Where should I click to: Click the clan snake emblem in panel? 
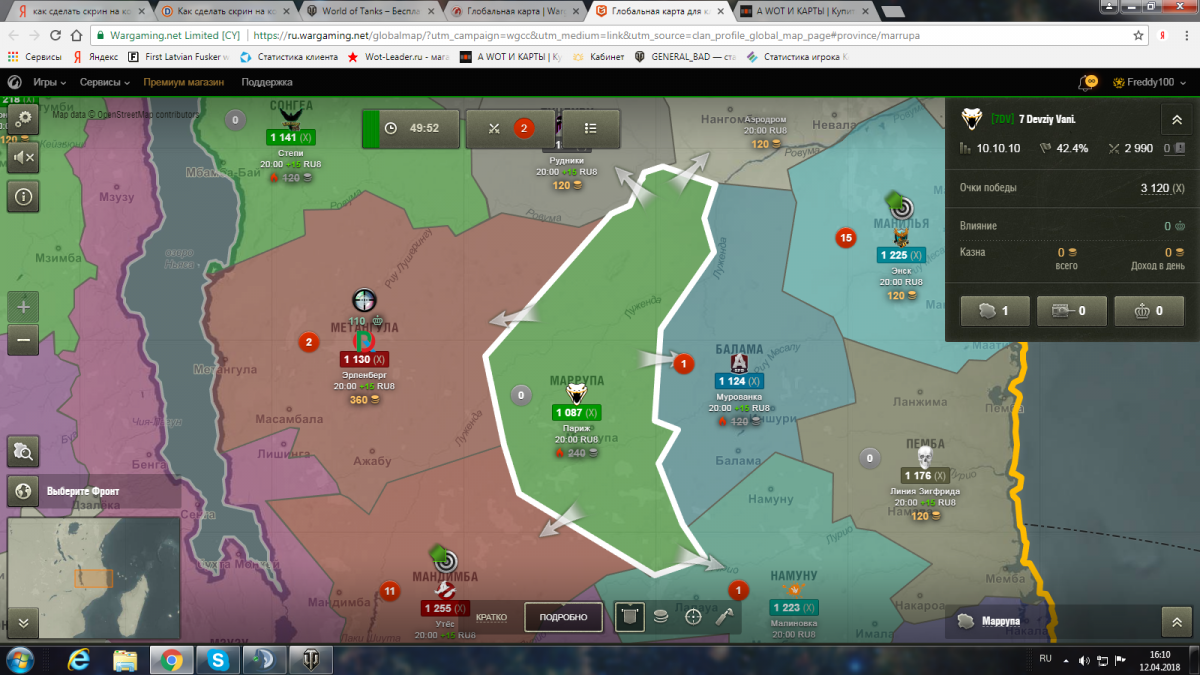[970, 119]
